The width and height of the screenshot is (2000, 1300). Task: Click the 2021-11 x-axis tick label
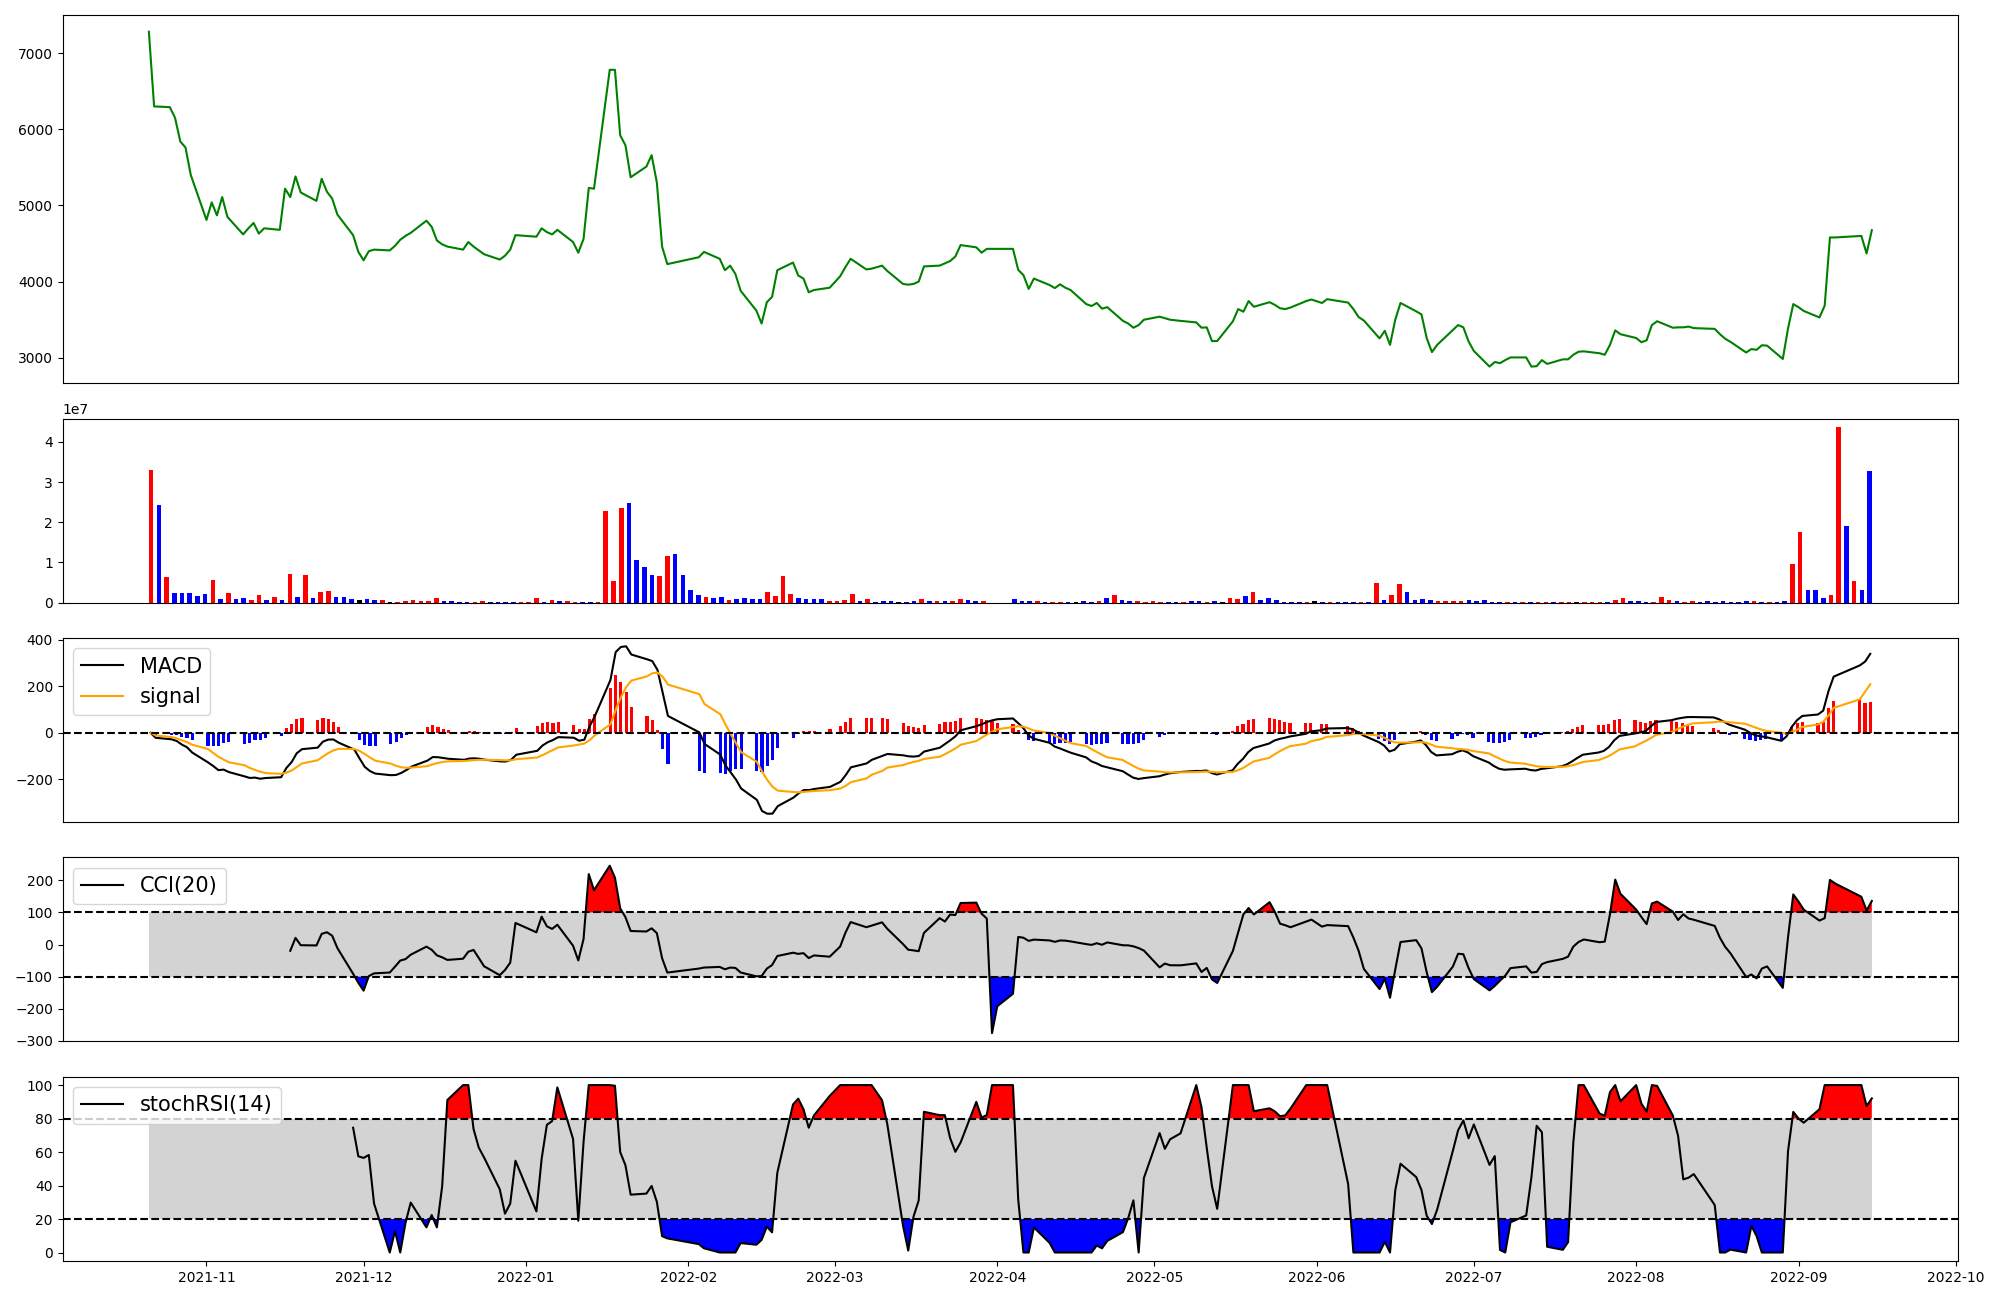206,1277
